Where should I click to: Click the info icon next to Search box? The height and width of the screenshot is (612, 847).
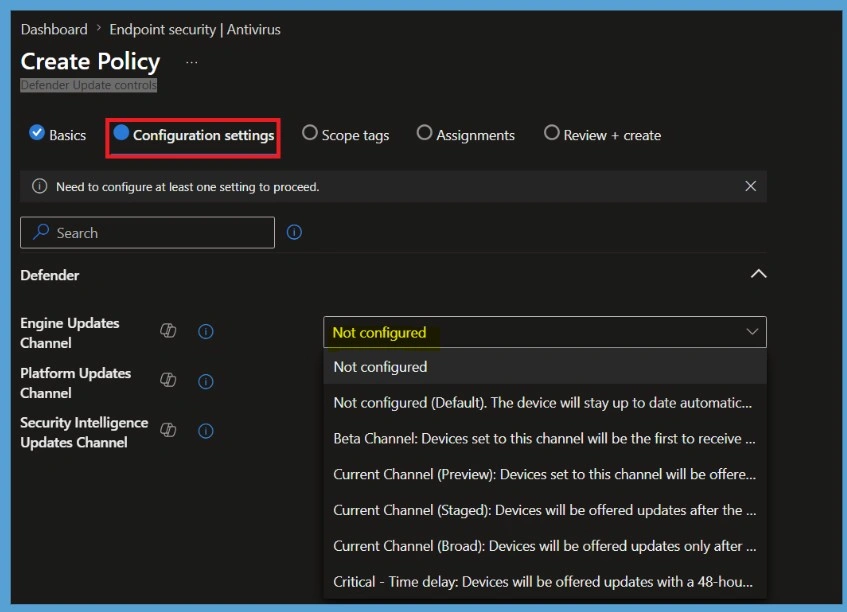(x=294, y=232)
